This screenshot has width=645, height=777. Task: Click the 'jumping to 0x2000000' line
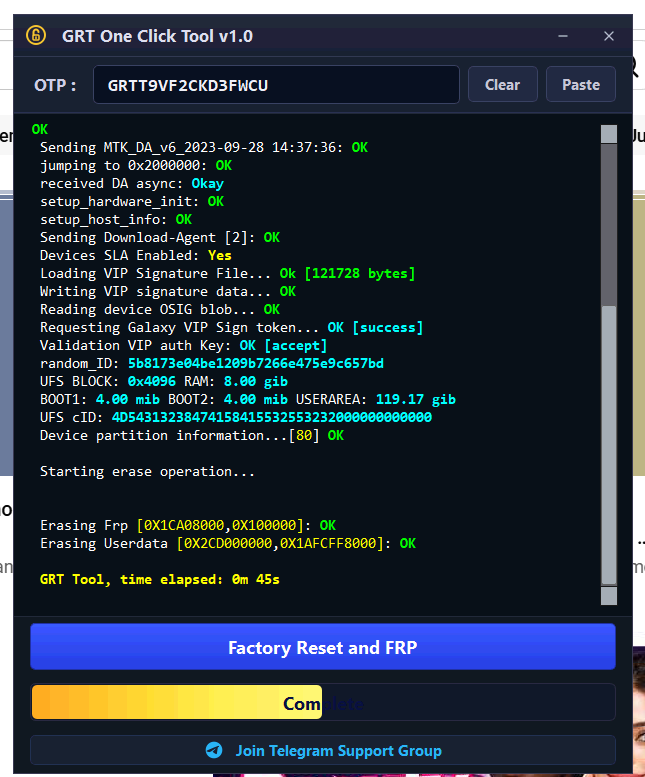pyautogui.click(x=136, y=165)
